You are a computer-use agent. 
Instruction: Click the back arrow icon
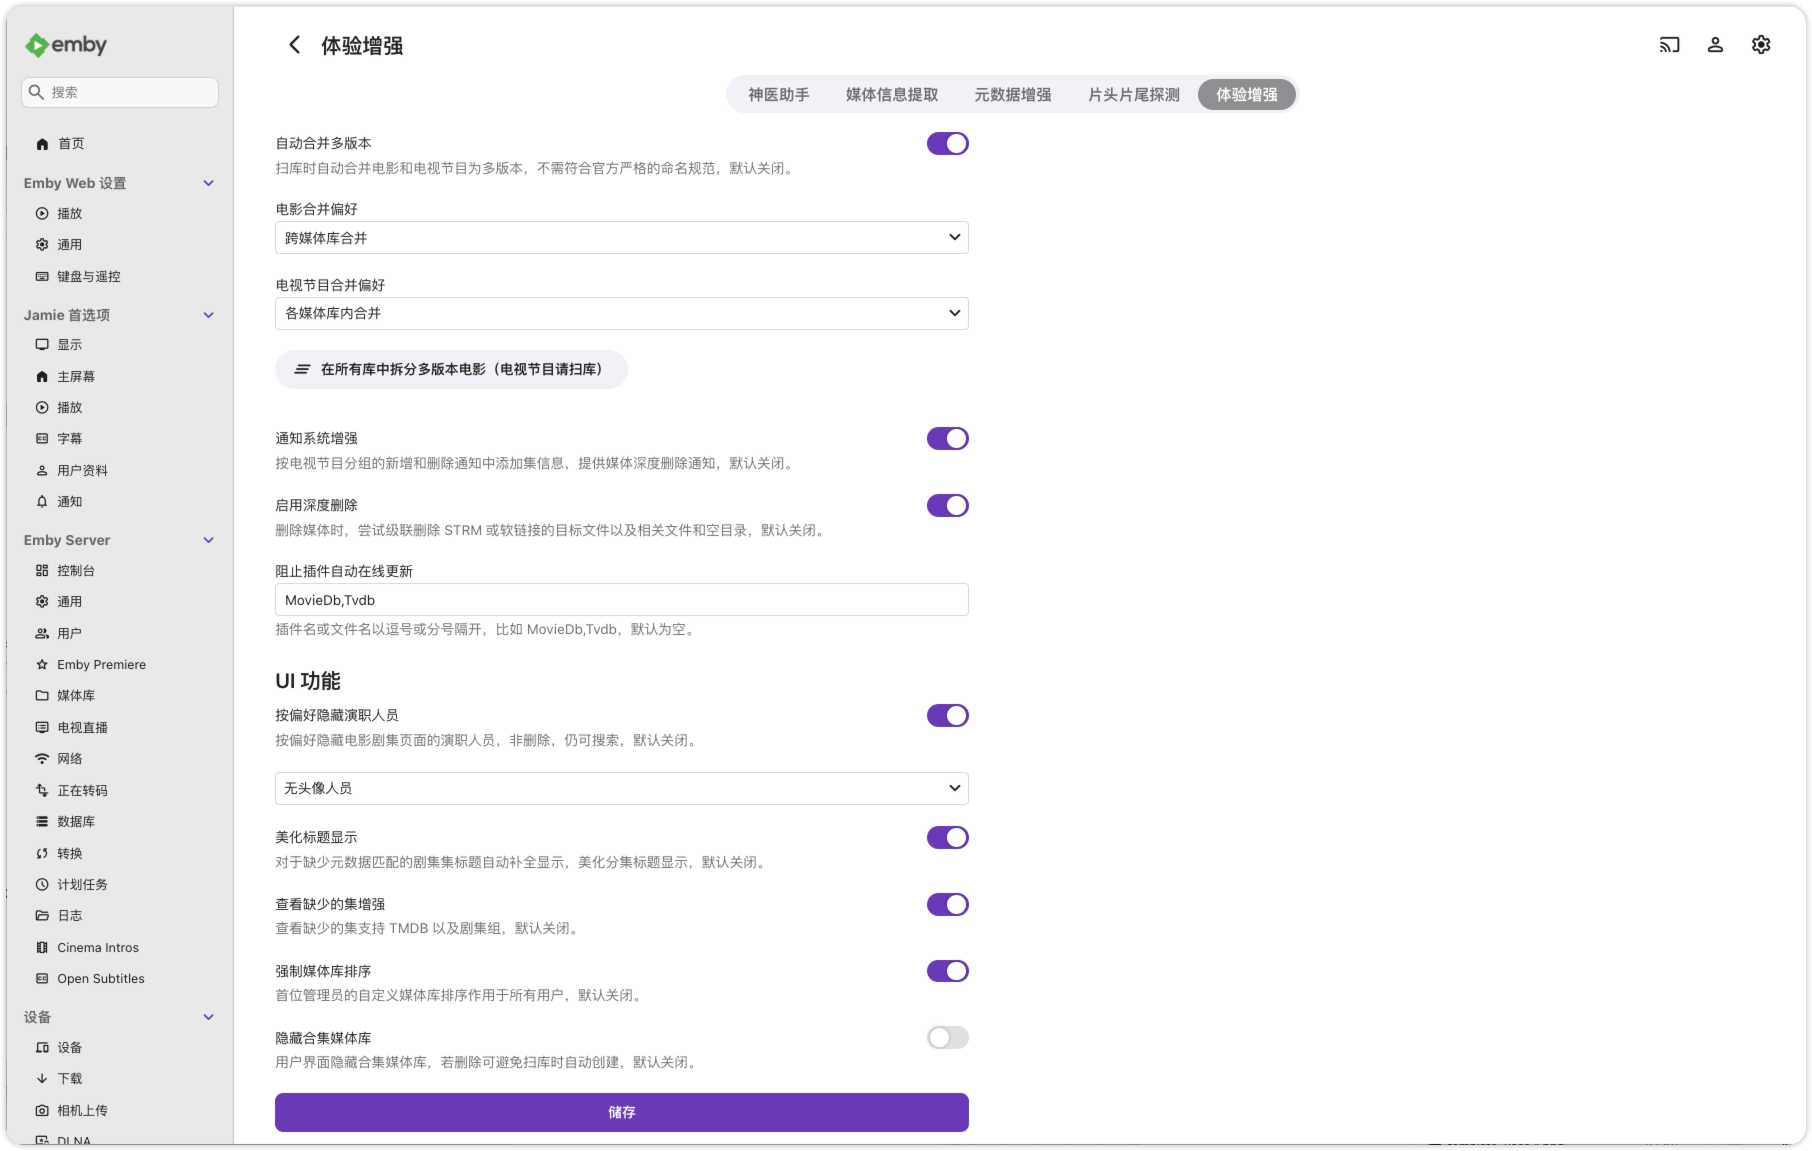(x=294, y=45)
